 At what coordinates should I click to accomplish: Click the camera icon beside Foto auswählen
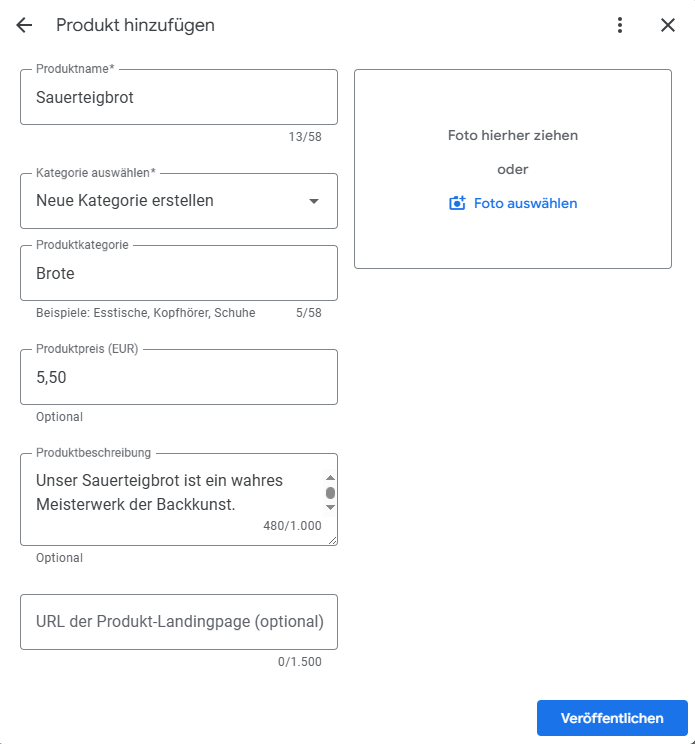457,203
